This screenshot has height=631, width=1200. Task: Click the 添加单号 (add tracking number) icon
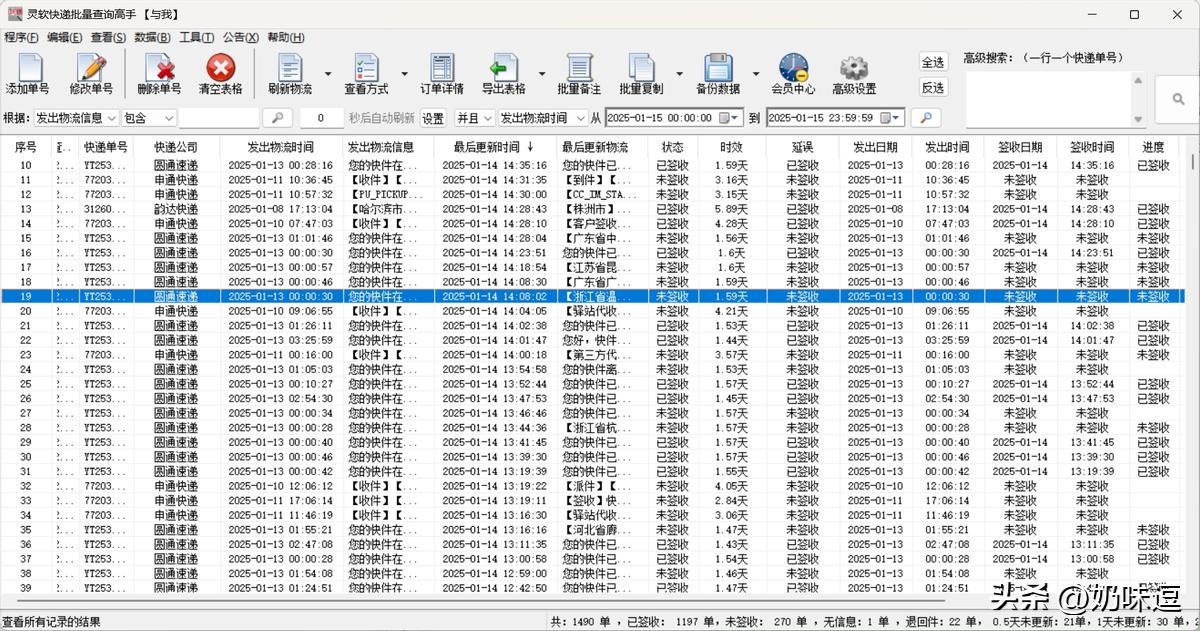coord(27,70)
